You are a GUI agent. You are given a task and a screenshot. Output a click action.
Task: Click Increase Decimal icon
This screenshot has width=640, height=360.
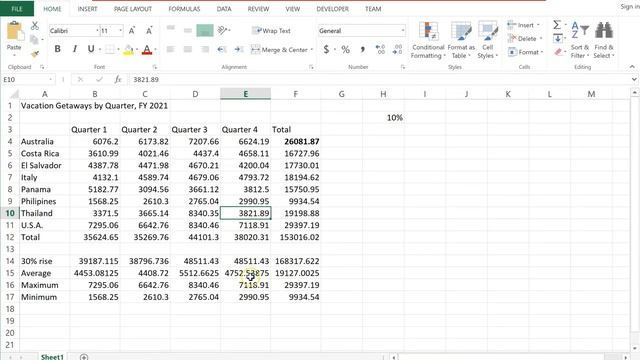point(380,49)
